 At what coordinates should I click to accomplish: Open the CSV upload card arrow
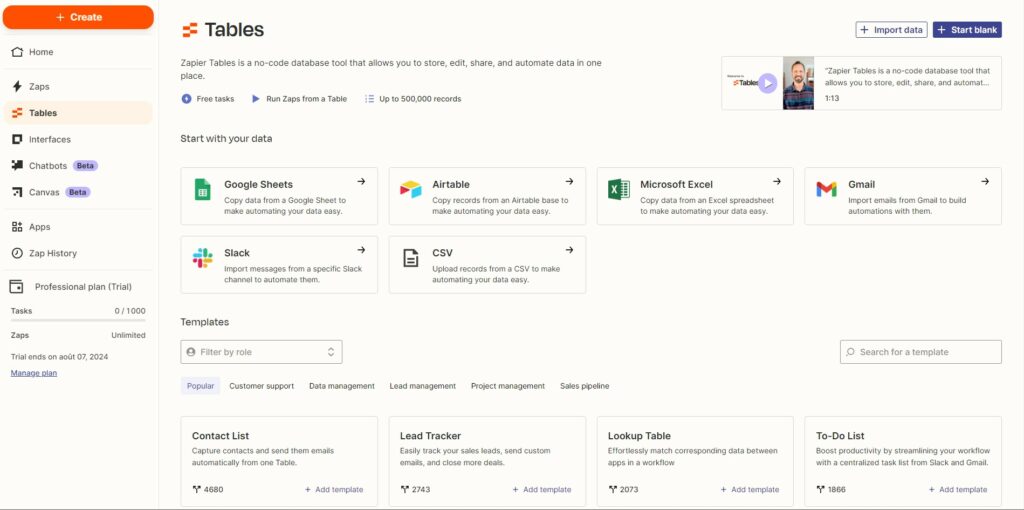tap(569, 250)
